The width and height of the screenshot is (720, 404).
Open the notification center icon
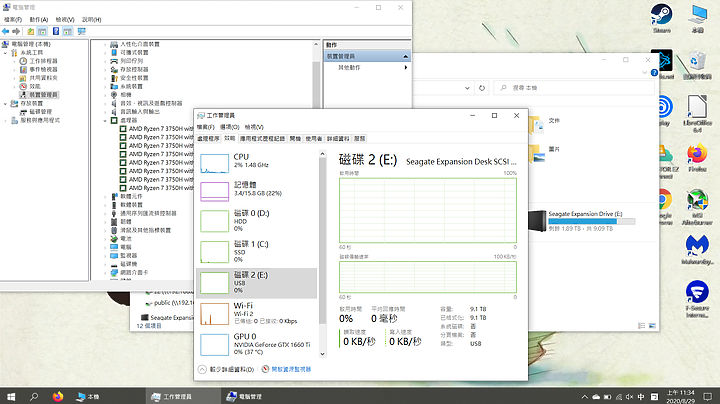[708, 397]
